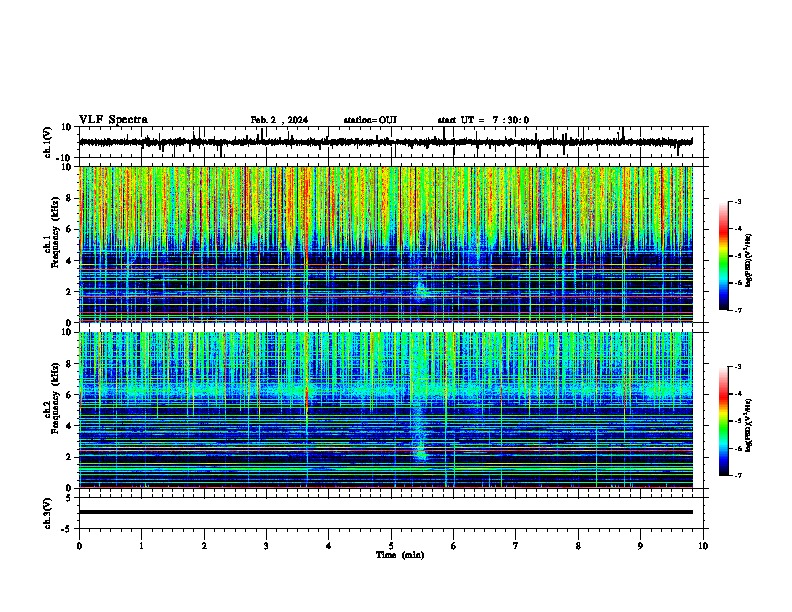Click the "6" kHz tick on ch.2 spectrogram axis

tap(69, 395)
